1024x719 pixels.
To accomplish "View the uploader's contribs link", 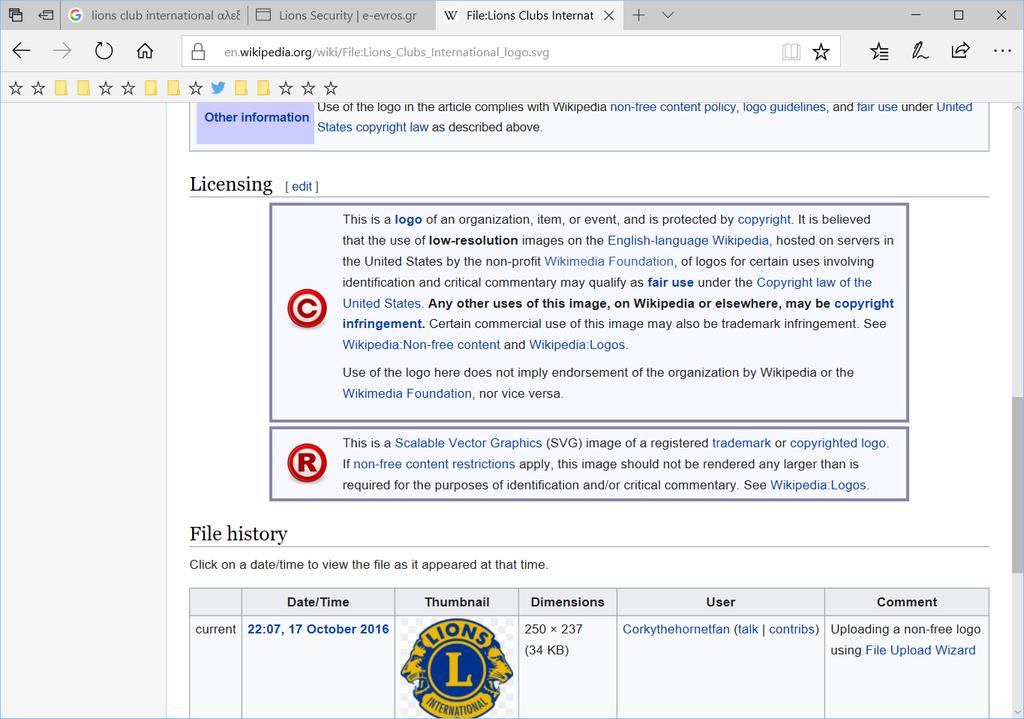I will point(792,629).
